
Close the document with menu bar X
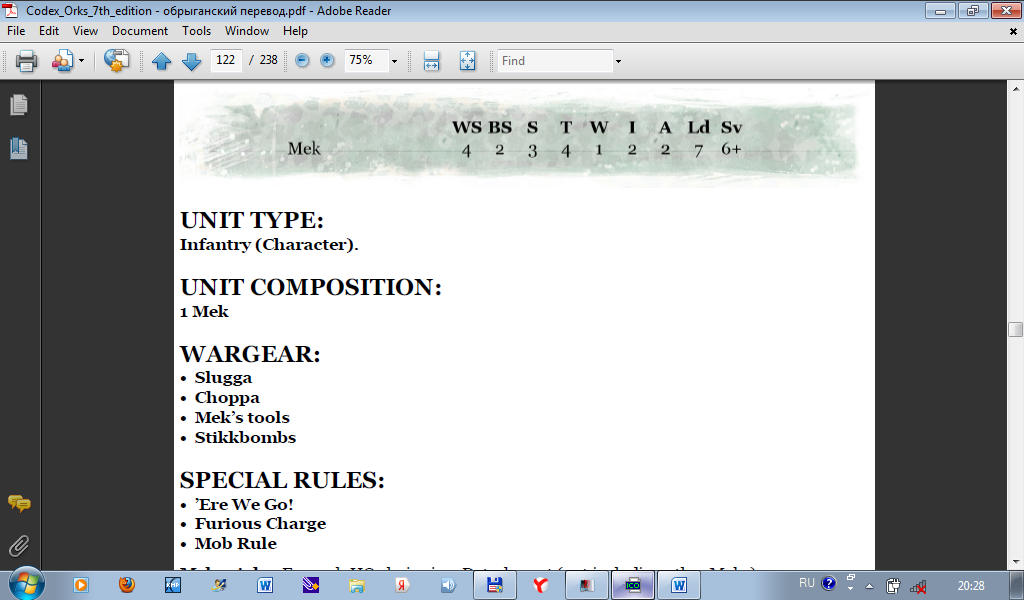(1014, 31)
